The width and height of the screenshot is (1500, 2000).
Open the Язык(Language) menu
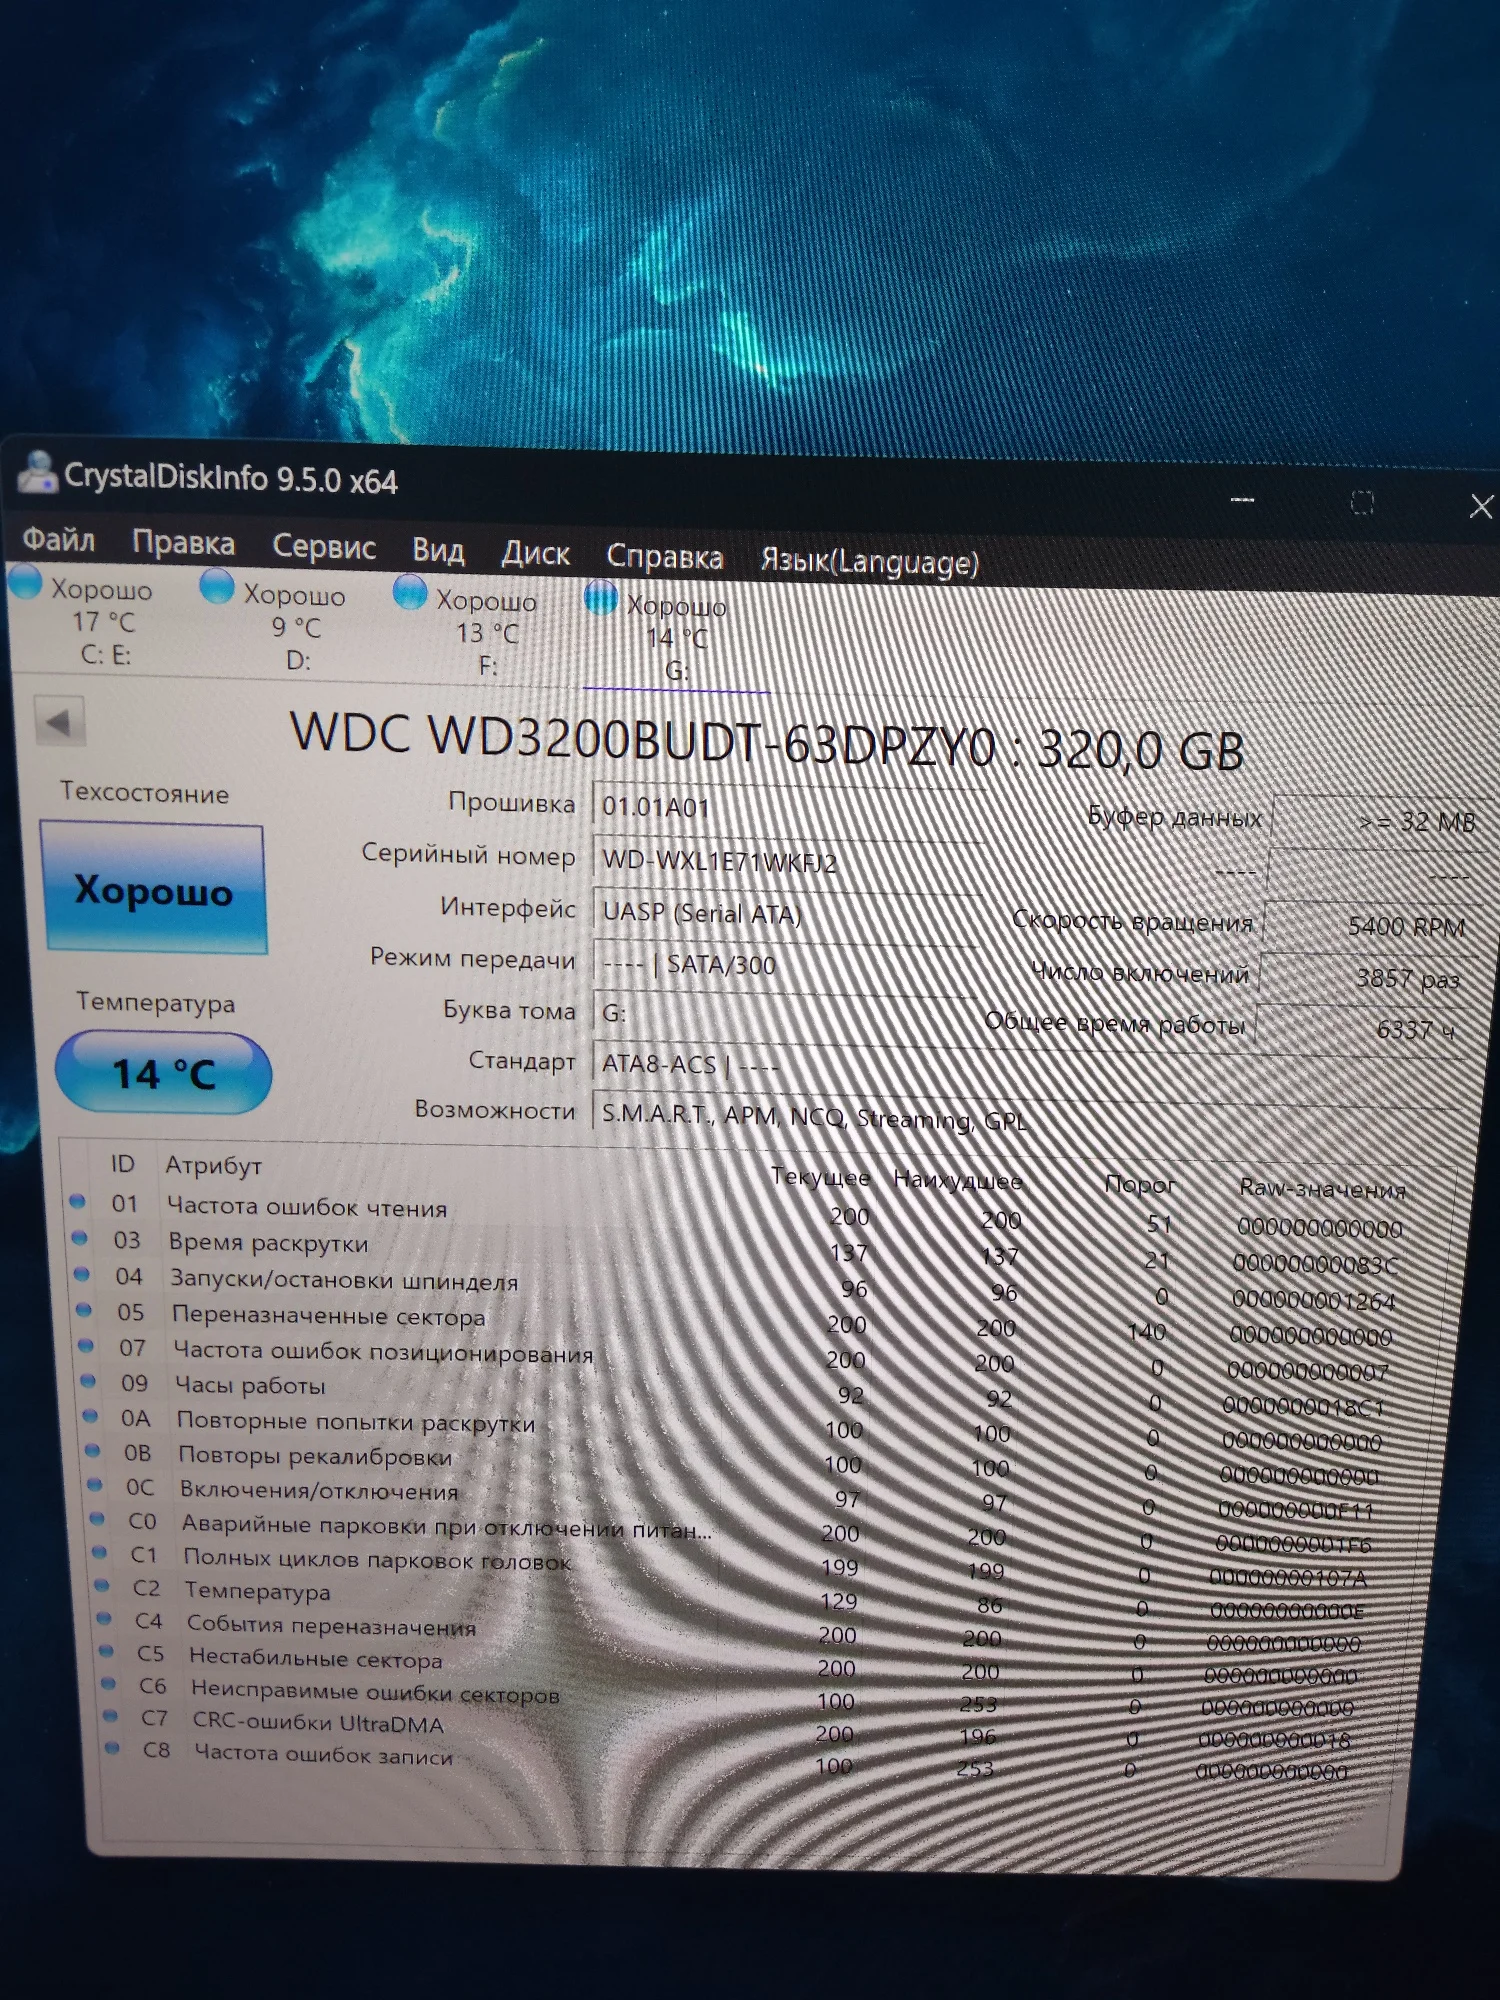[869, 562]
